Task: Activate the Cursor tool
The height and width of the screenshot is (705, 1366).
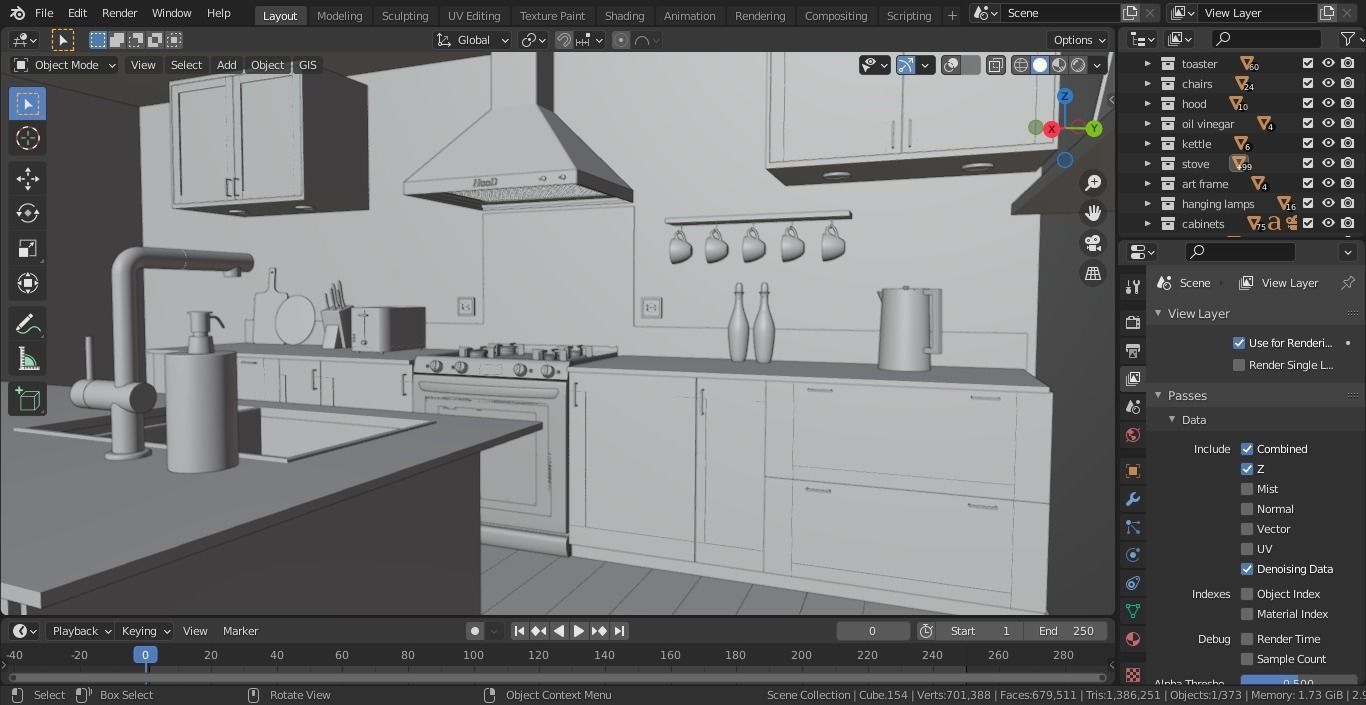Action: (28, 139)
